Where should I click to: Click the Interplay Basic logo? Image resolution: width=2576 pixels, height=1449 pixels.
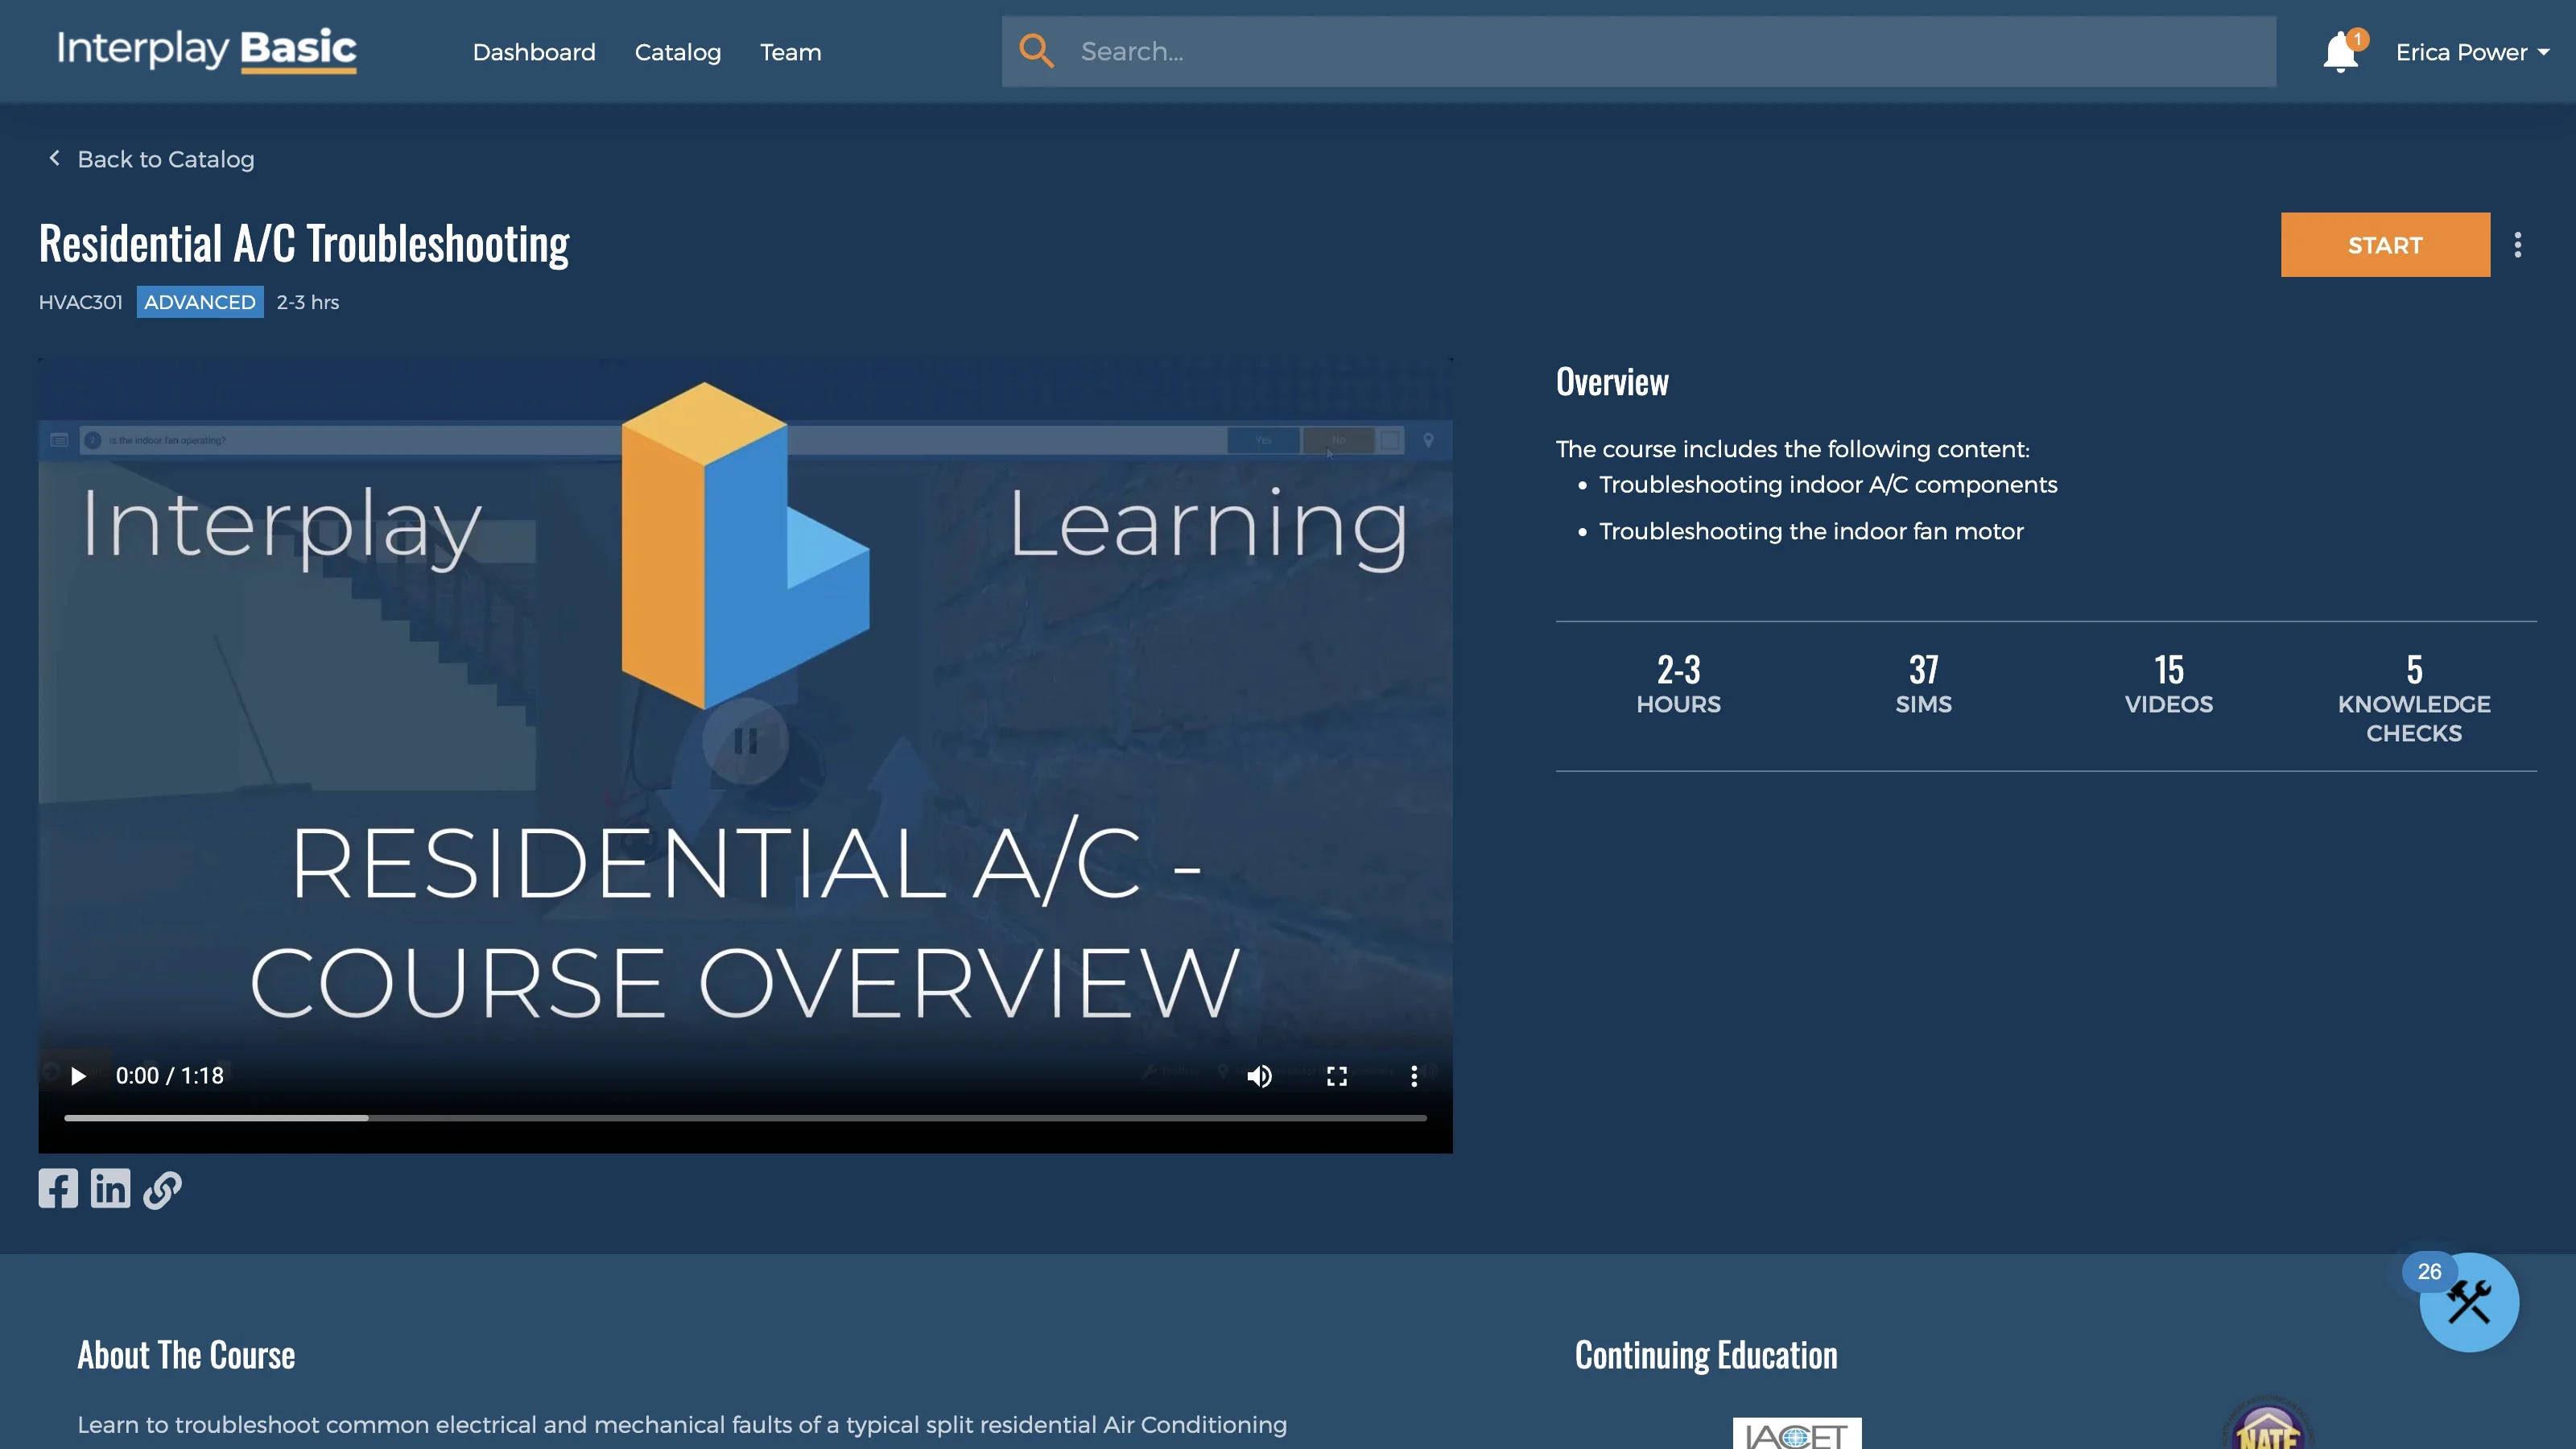point(207,50)
